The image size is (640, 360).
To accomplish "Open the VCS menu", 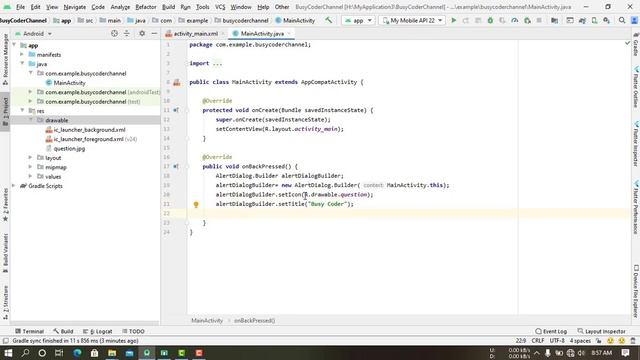I will point(220,7).
